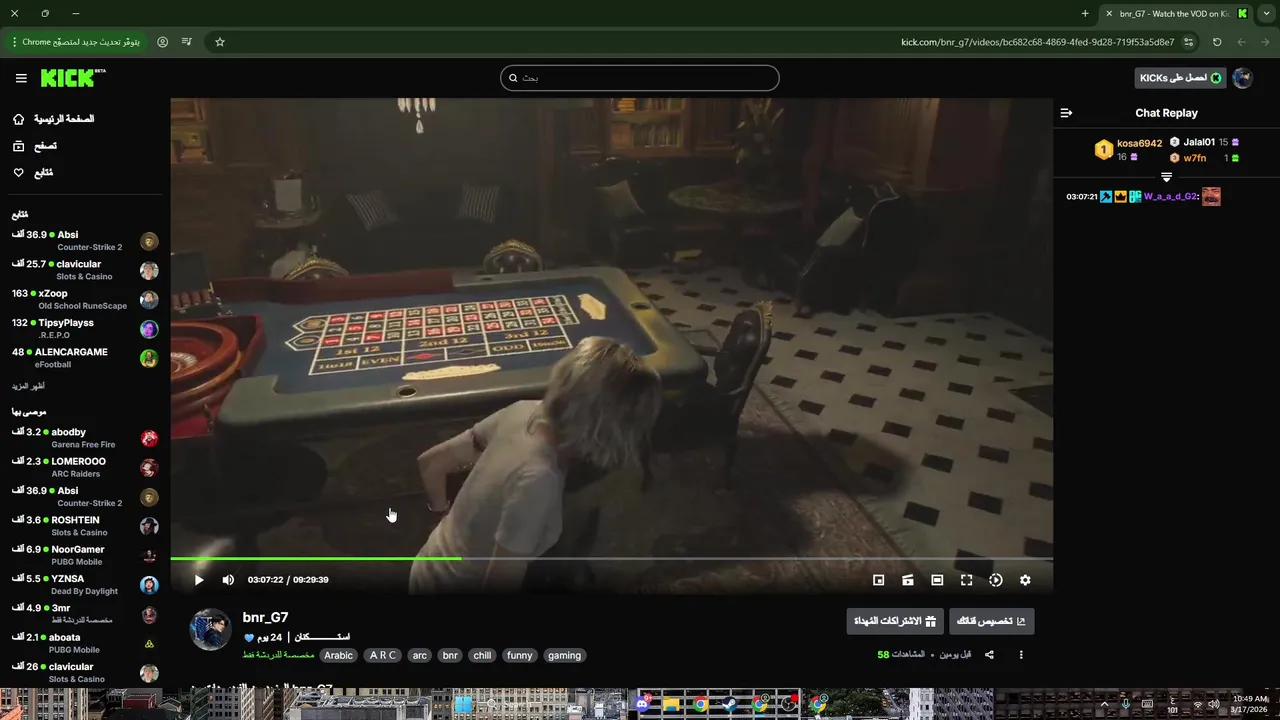Select the A R C tag
The image size is (1280, 720).
[x=383, y=656]
